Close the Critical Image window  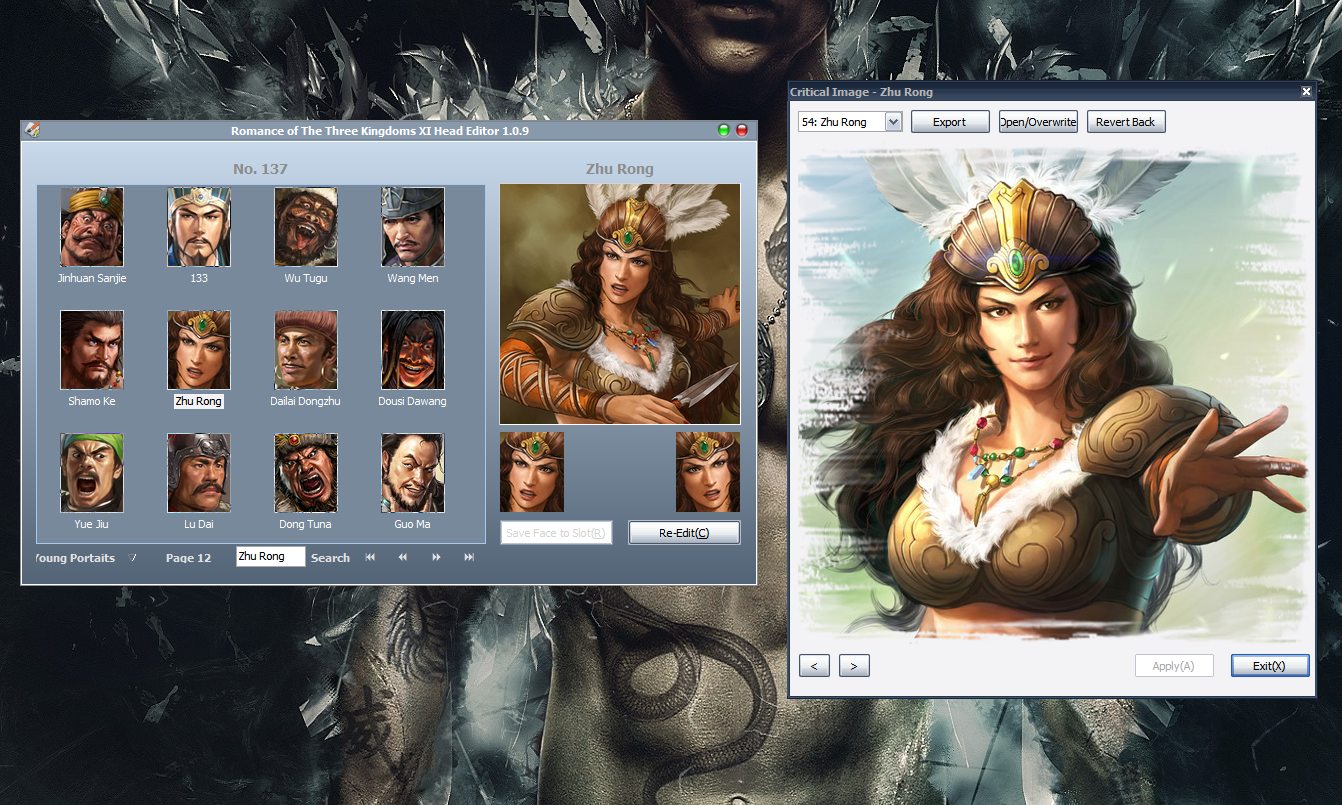[x=1306, y=91]
